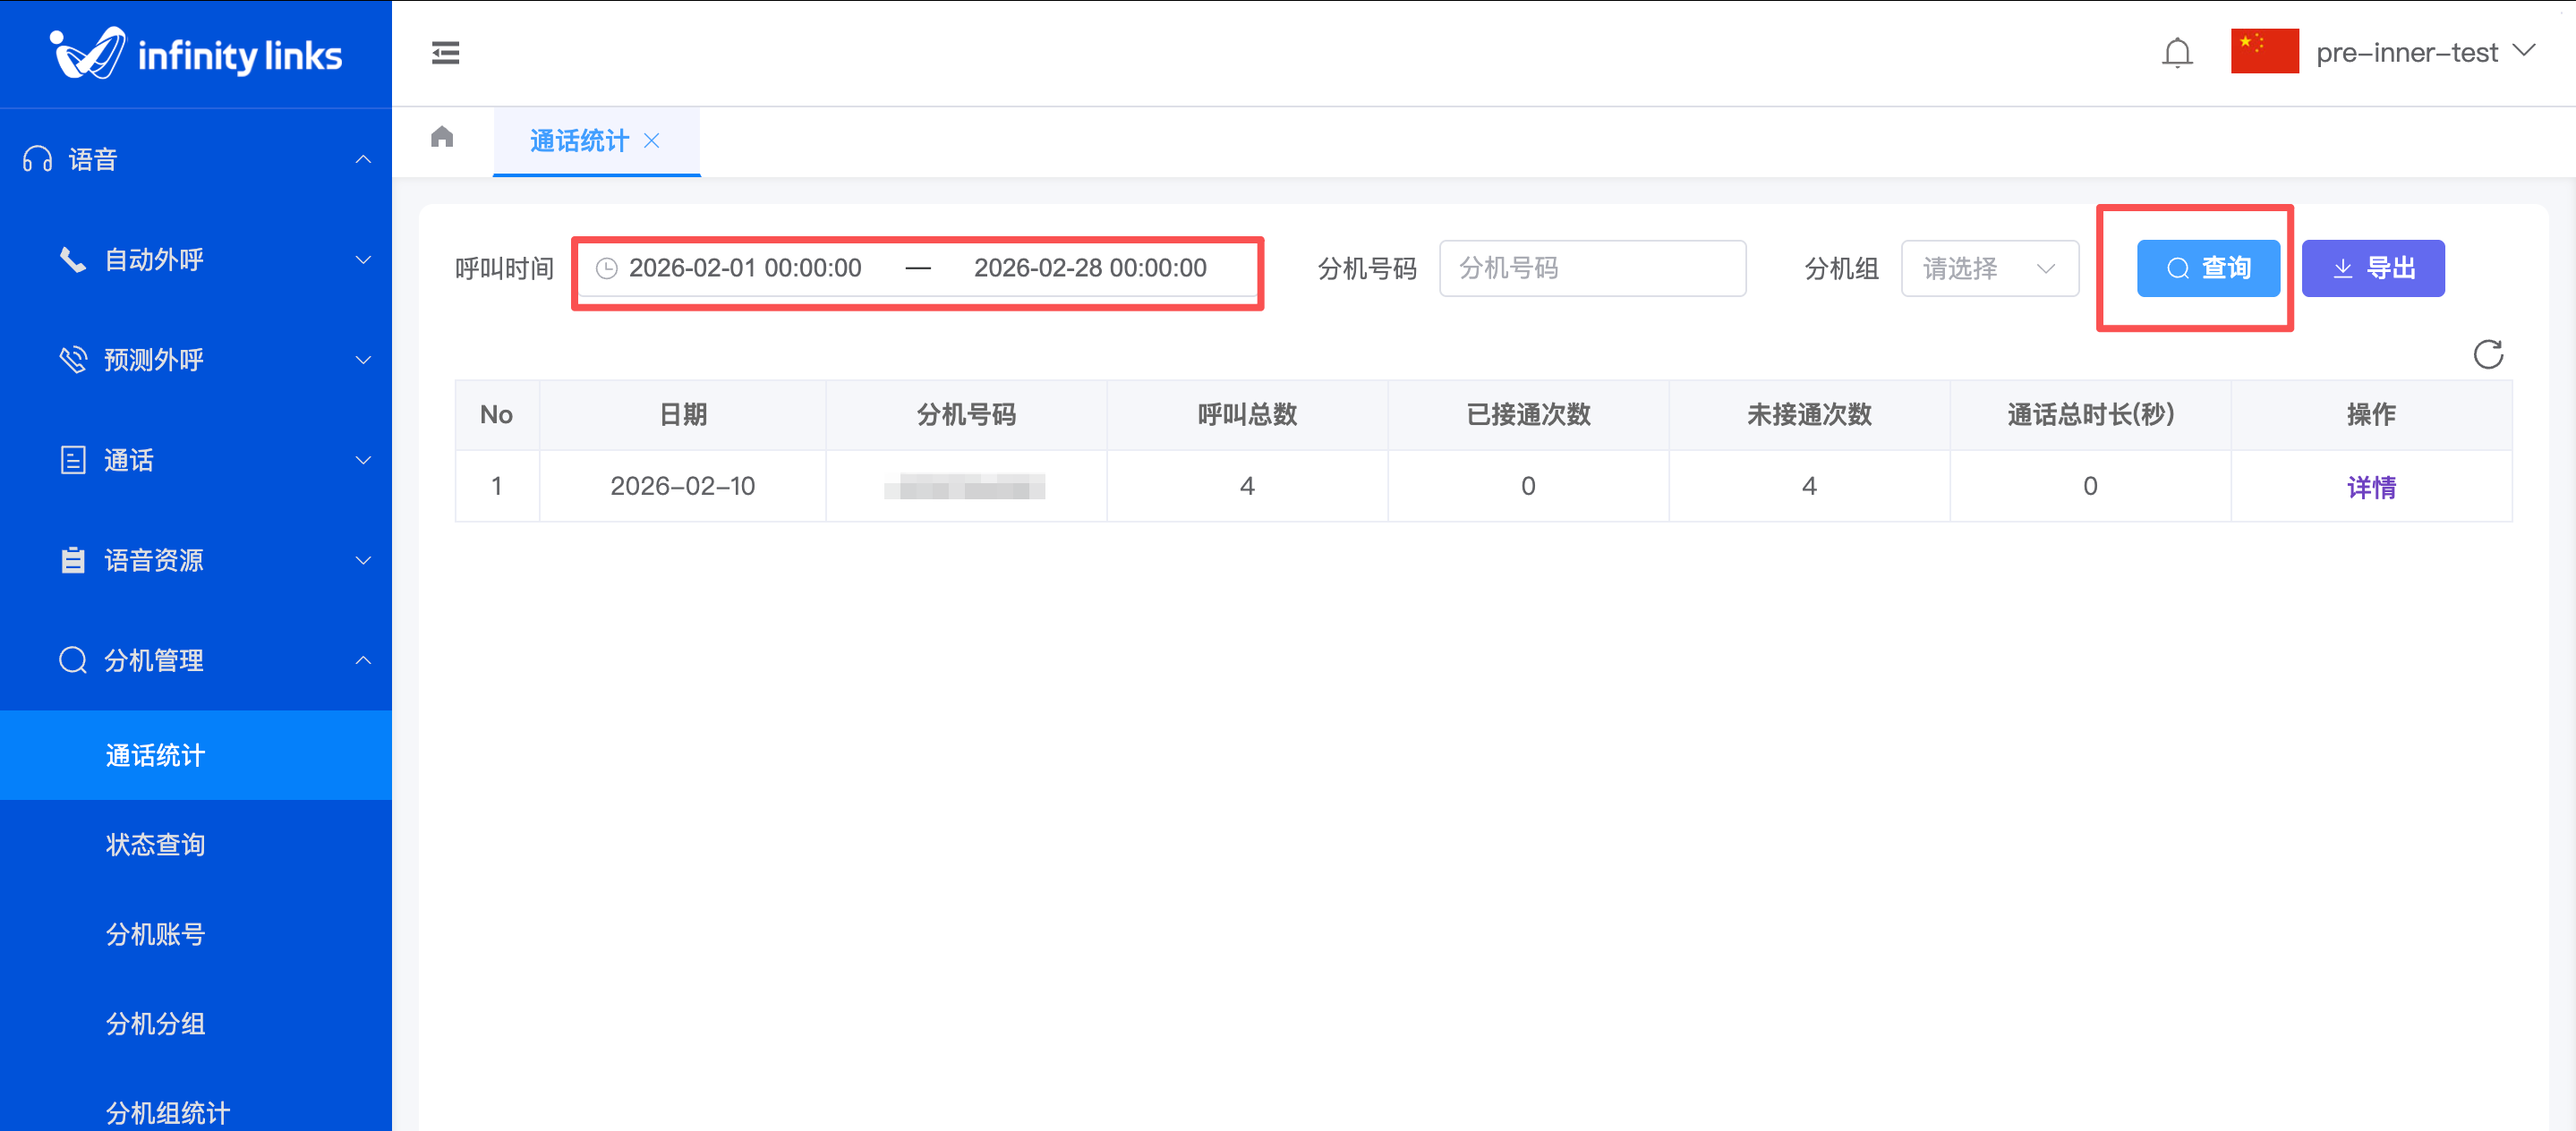Click the 导出 export button

pyautogui.click(x=2372, y=268)
